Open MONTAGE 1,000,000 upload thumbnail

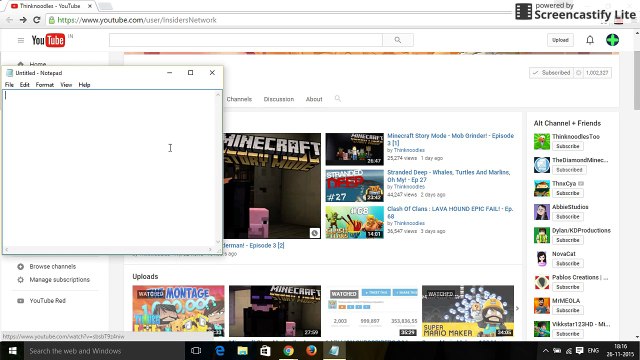tap(178, 311)
